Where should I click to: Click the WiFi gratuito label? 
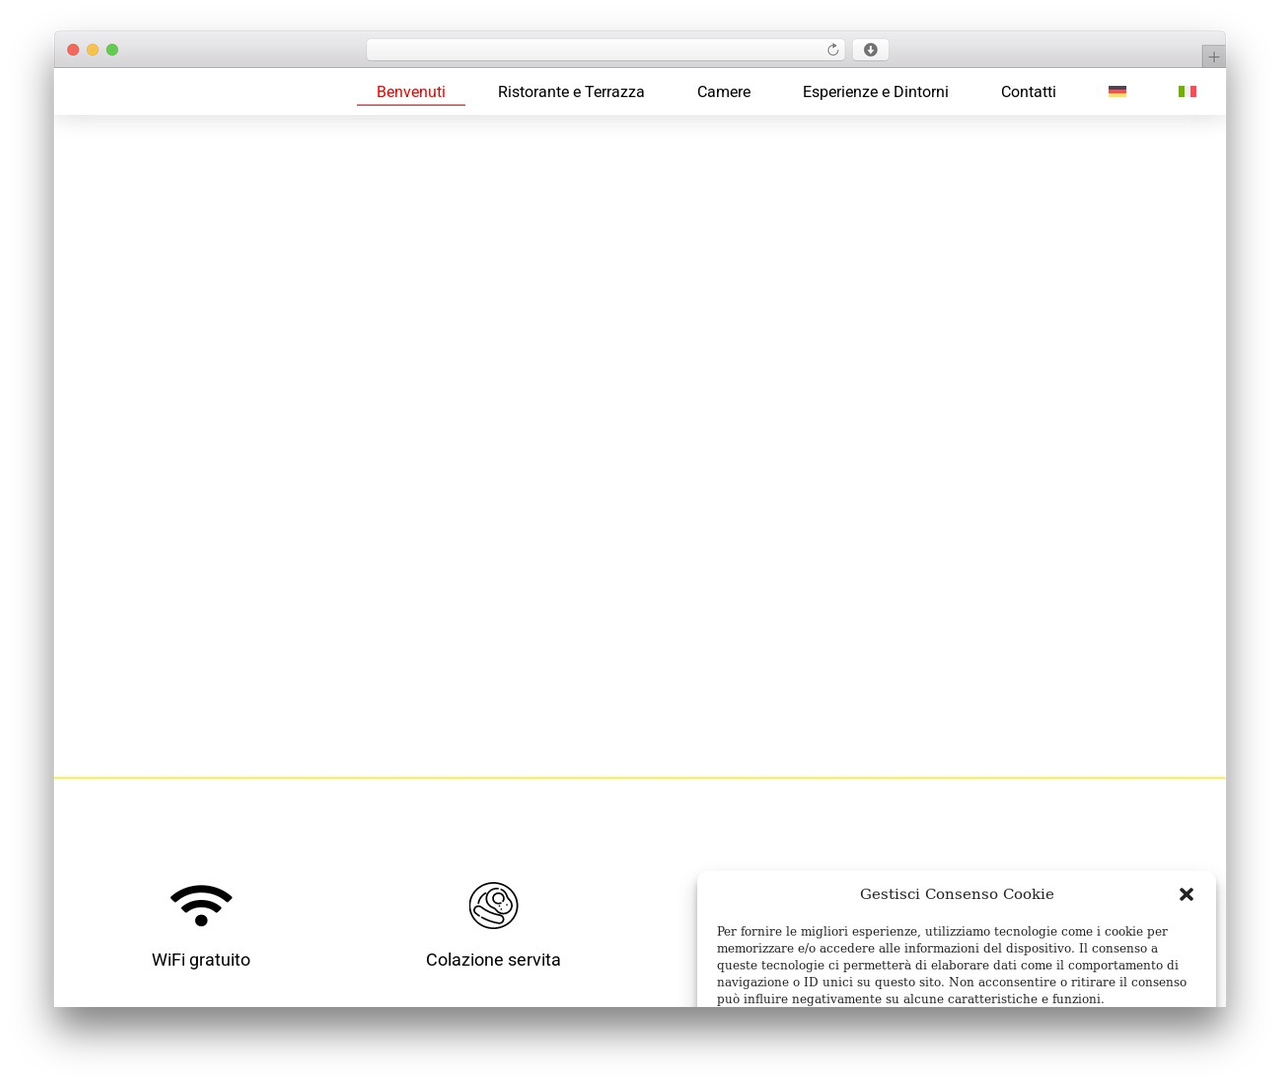tap(201, 960)
